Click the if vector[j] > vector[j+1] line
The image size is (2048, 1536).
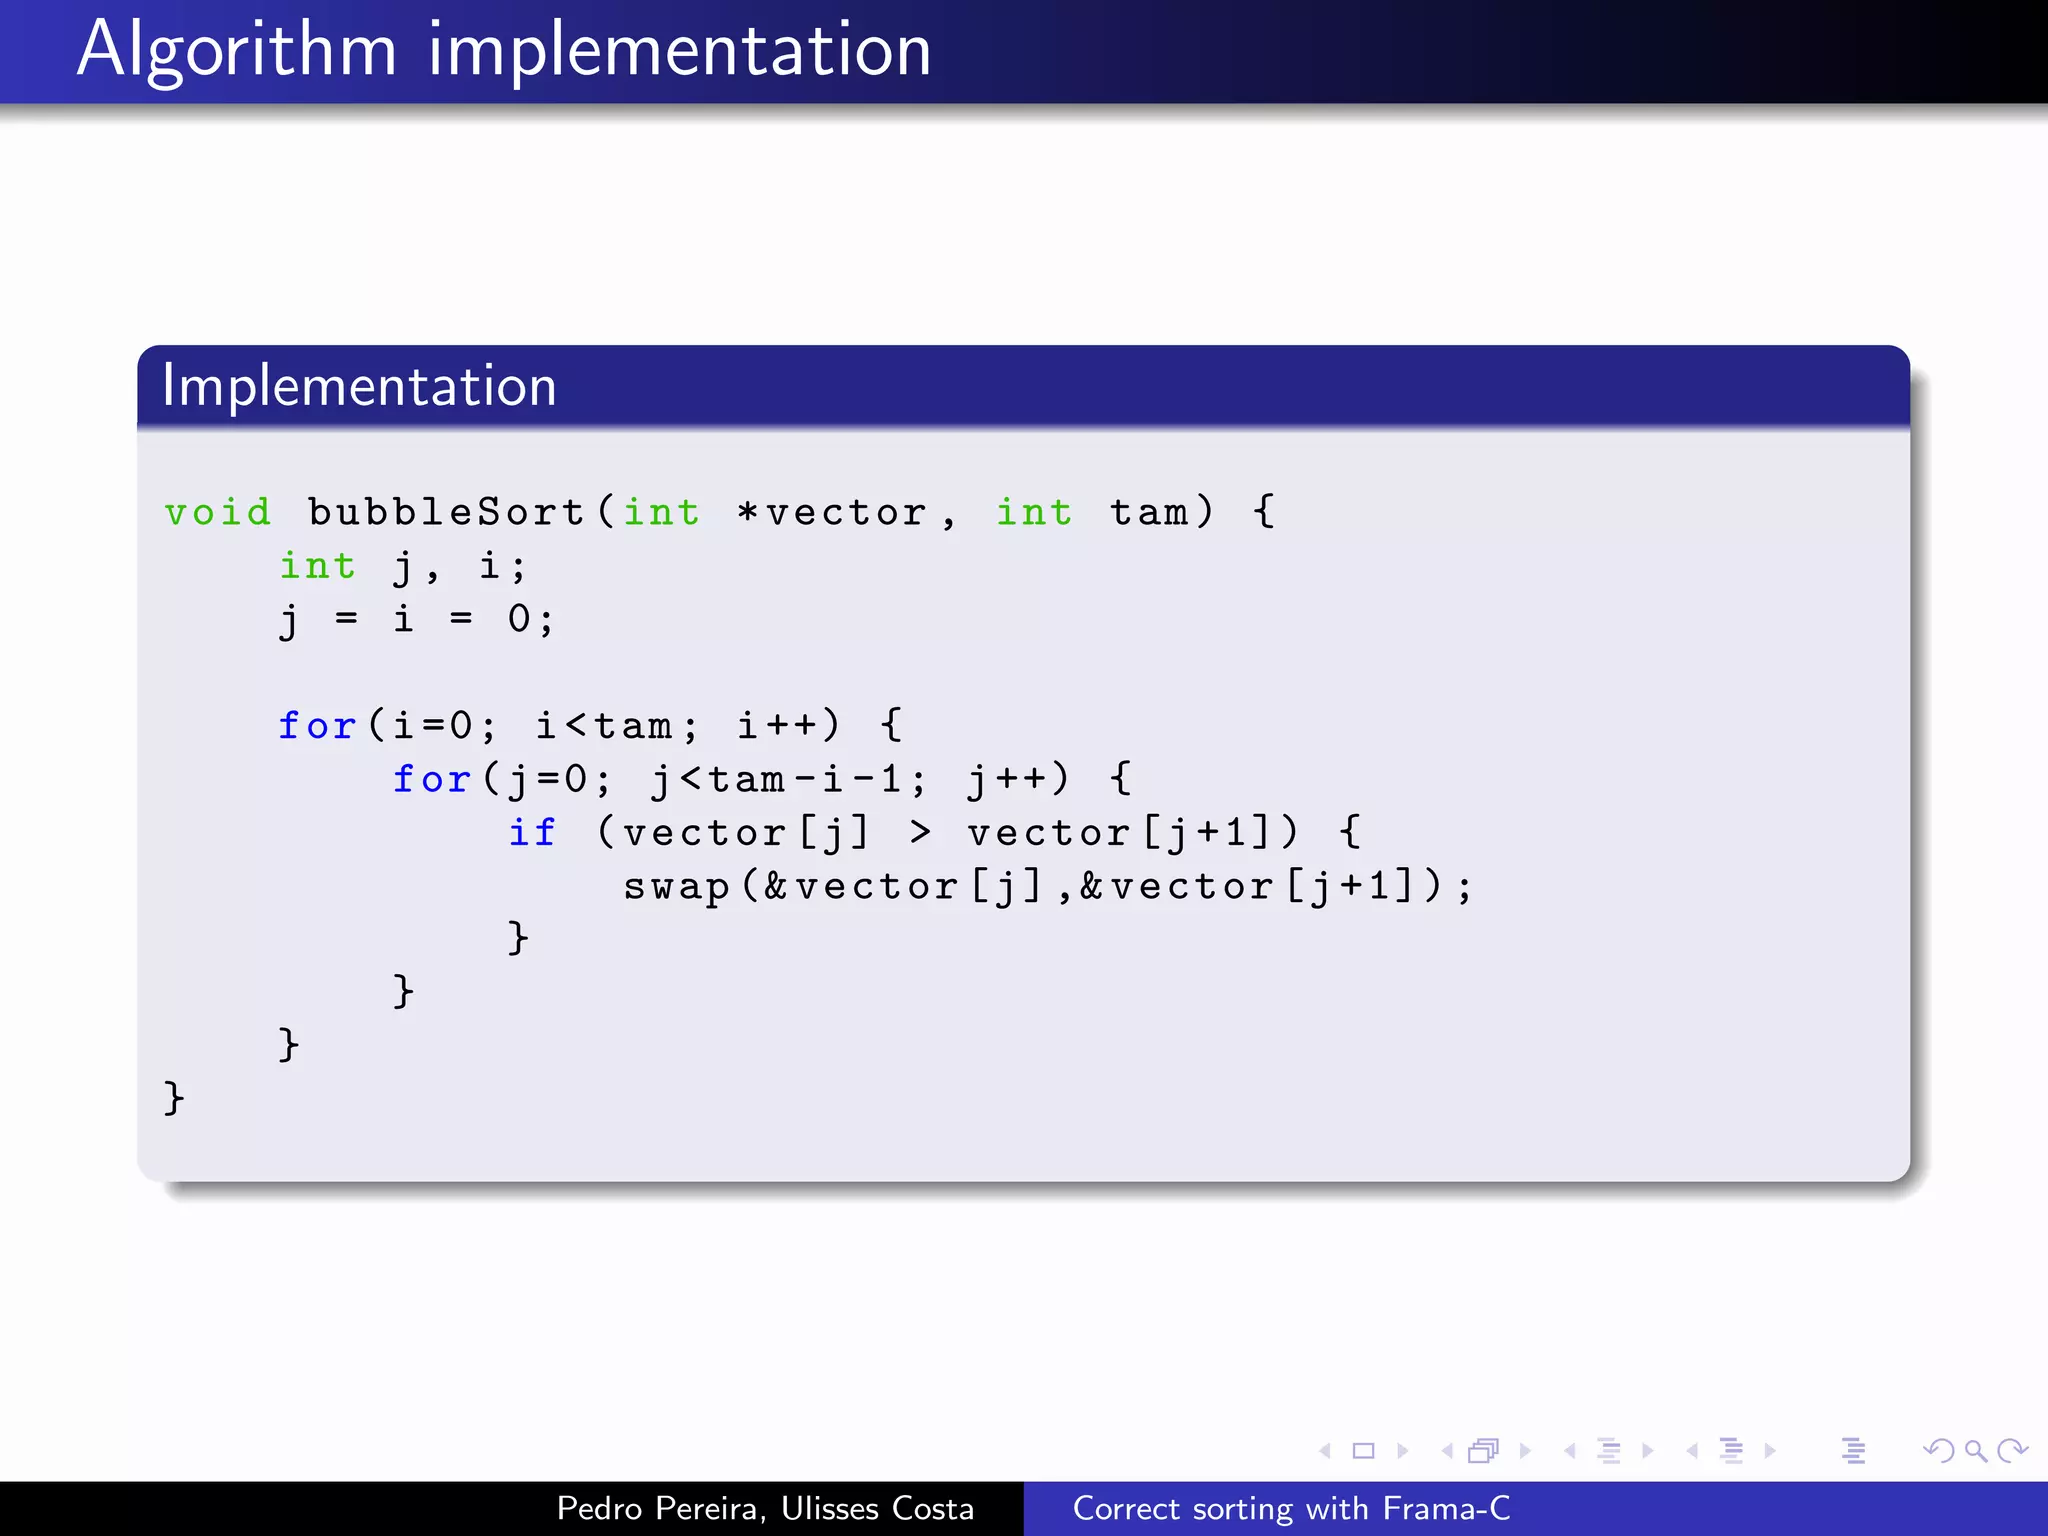click(934, 832)
